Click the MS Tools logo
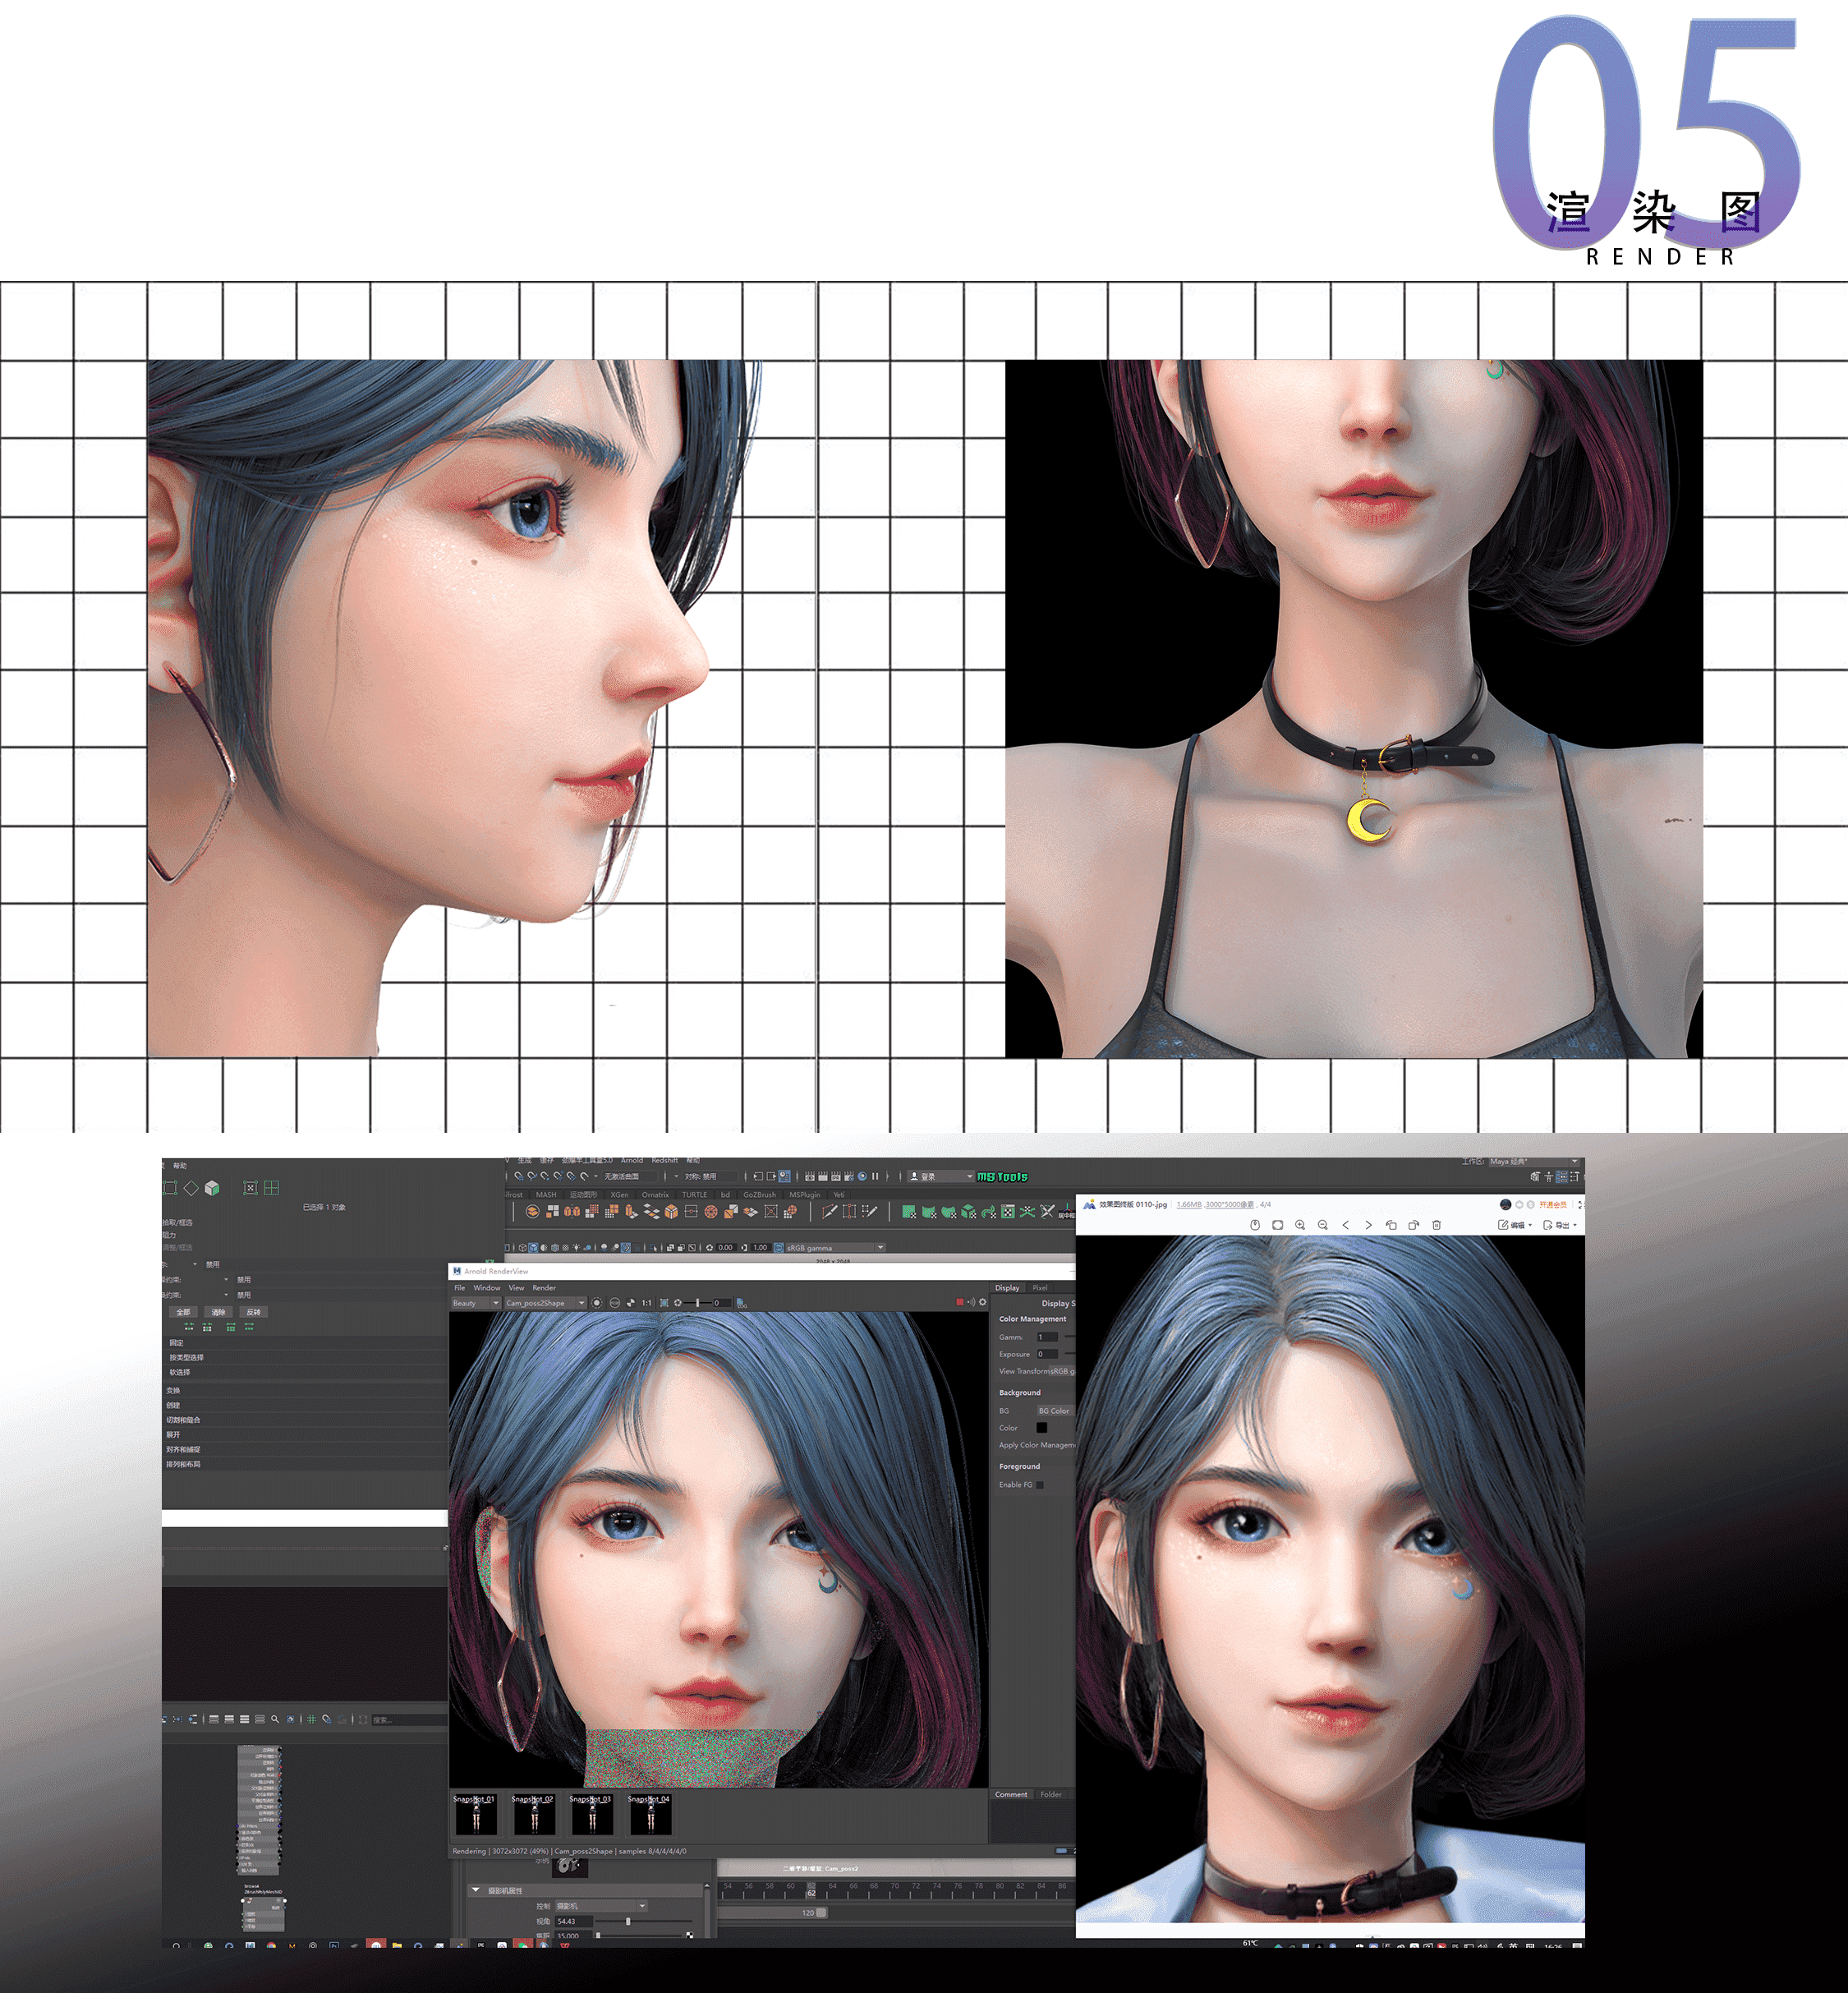This screenshot has height=1993, width=1848. point(1002,1177)
